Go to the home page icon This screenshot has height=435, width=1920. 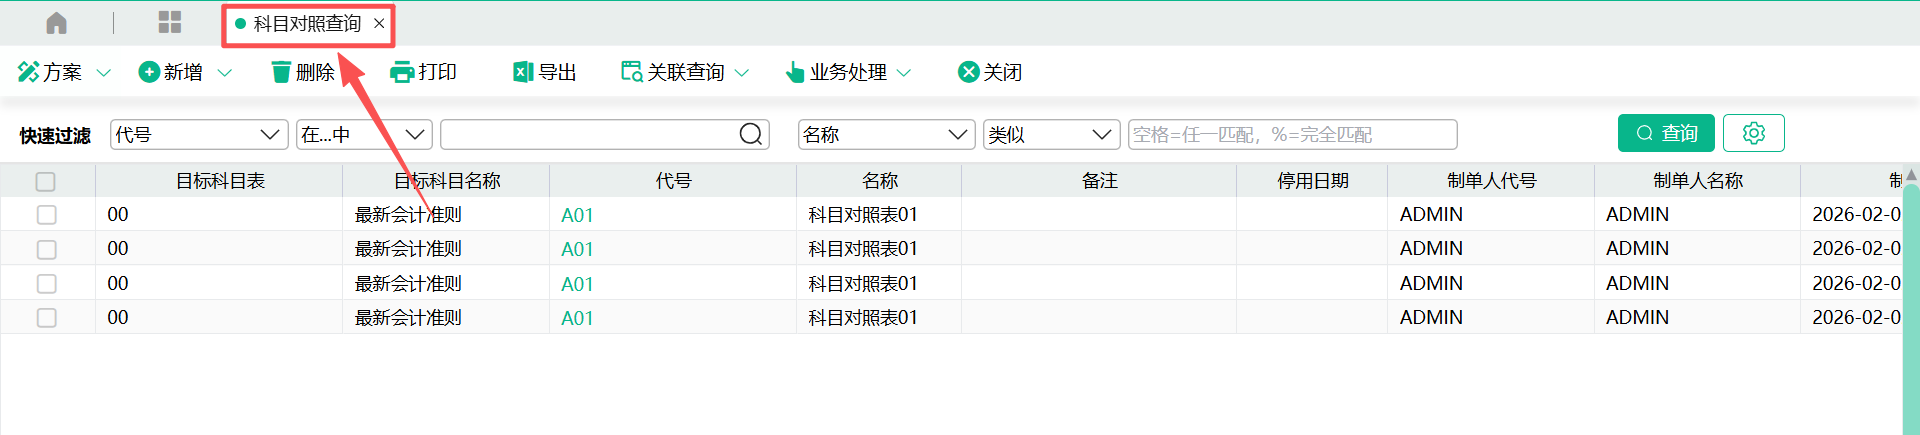57,23
